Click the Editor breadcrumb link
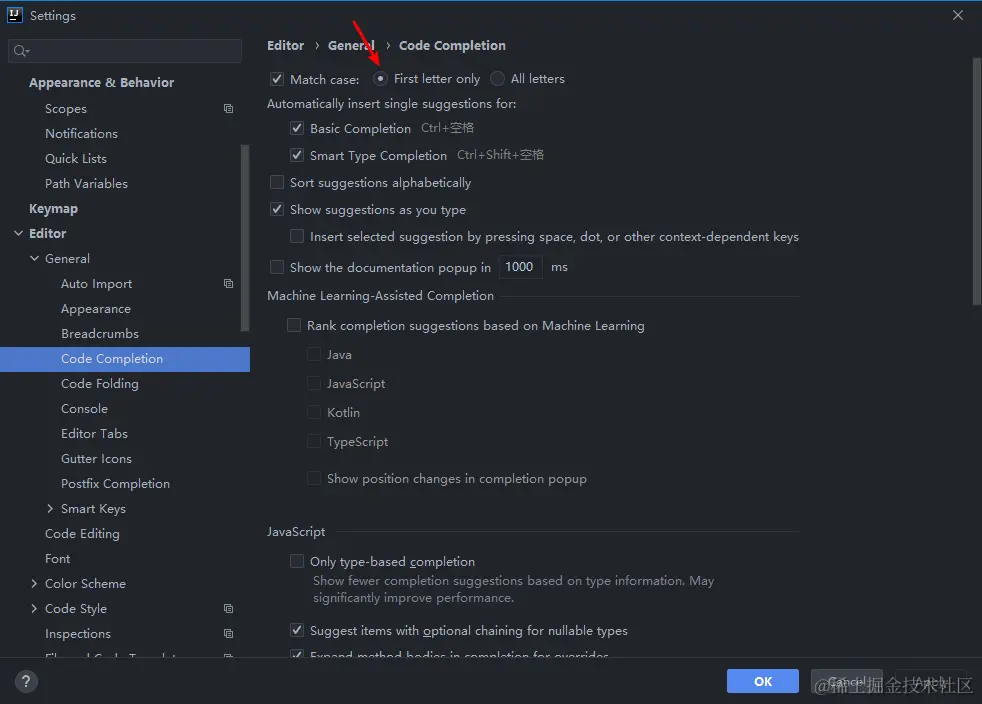982x704 pixels. [x=286, y=46]
